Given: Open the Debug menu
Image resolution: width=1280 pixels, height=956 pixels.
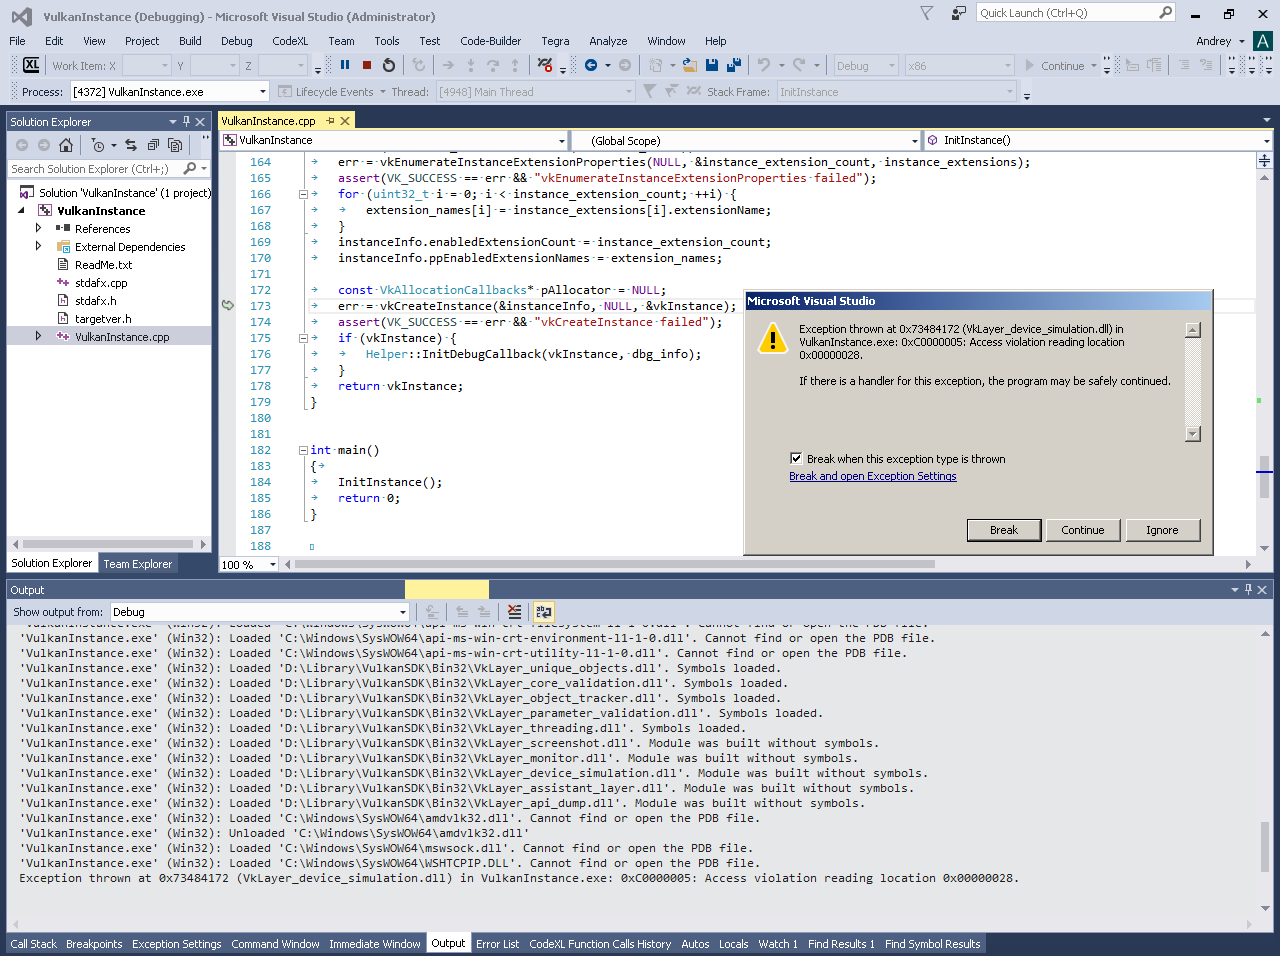Looking at the screenshot, I should (237, 41).
